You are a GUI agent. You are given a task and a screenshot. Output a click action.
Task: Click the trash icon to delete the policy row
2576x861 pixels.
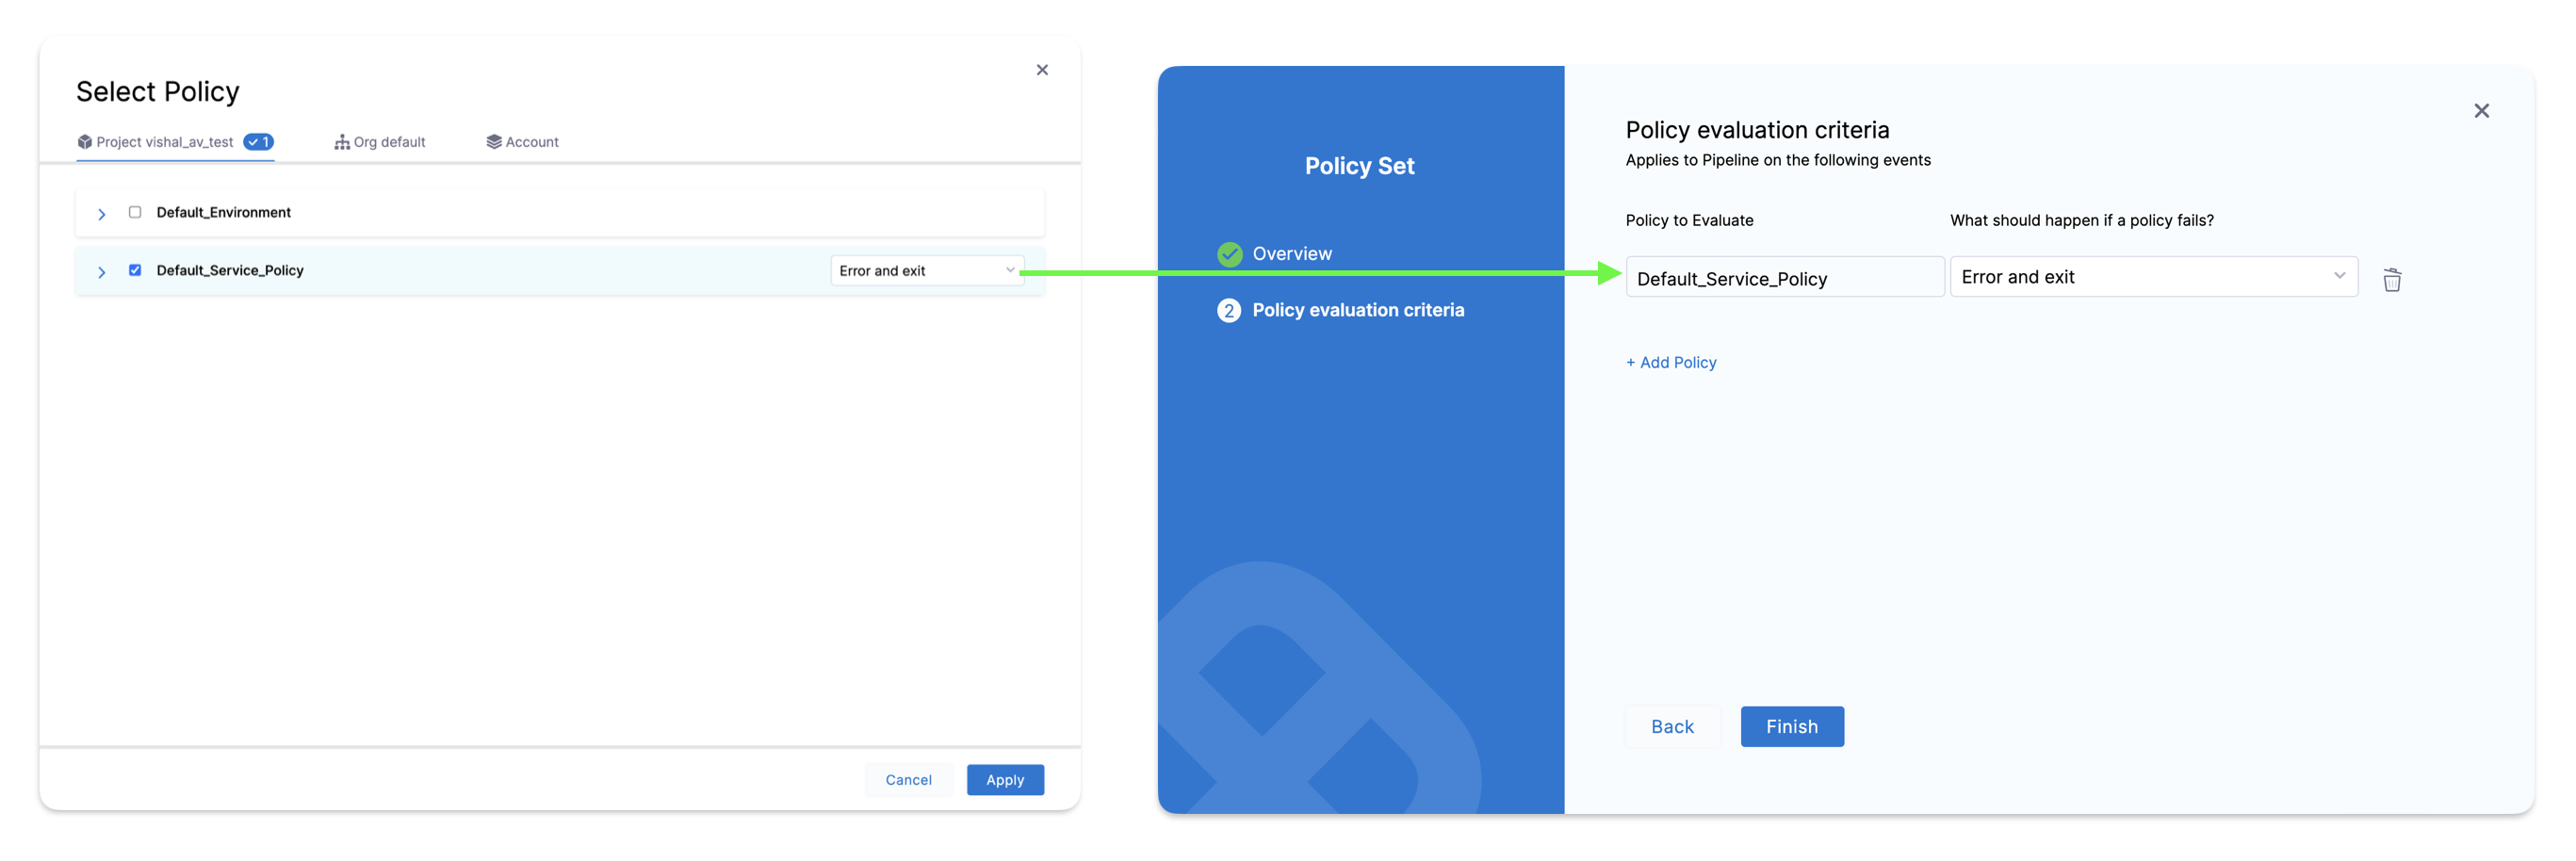2393,279
